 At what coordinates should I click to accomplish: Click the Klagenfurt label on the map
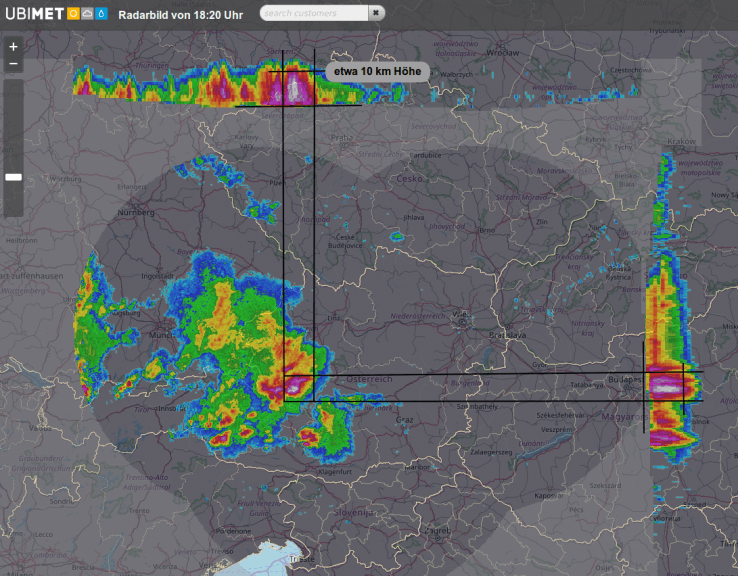click(x=334, y=471)
